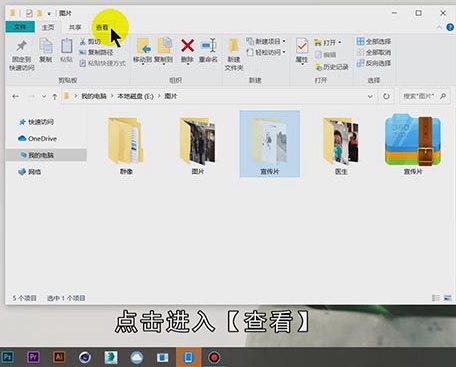Click 编辑 edit in the ribbon
The width and height of the screenshot is (456, 367).
point(325,55)
